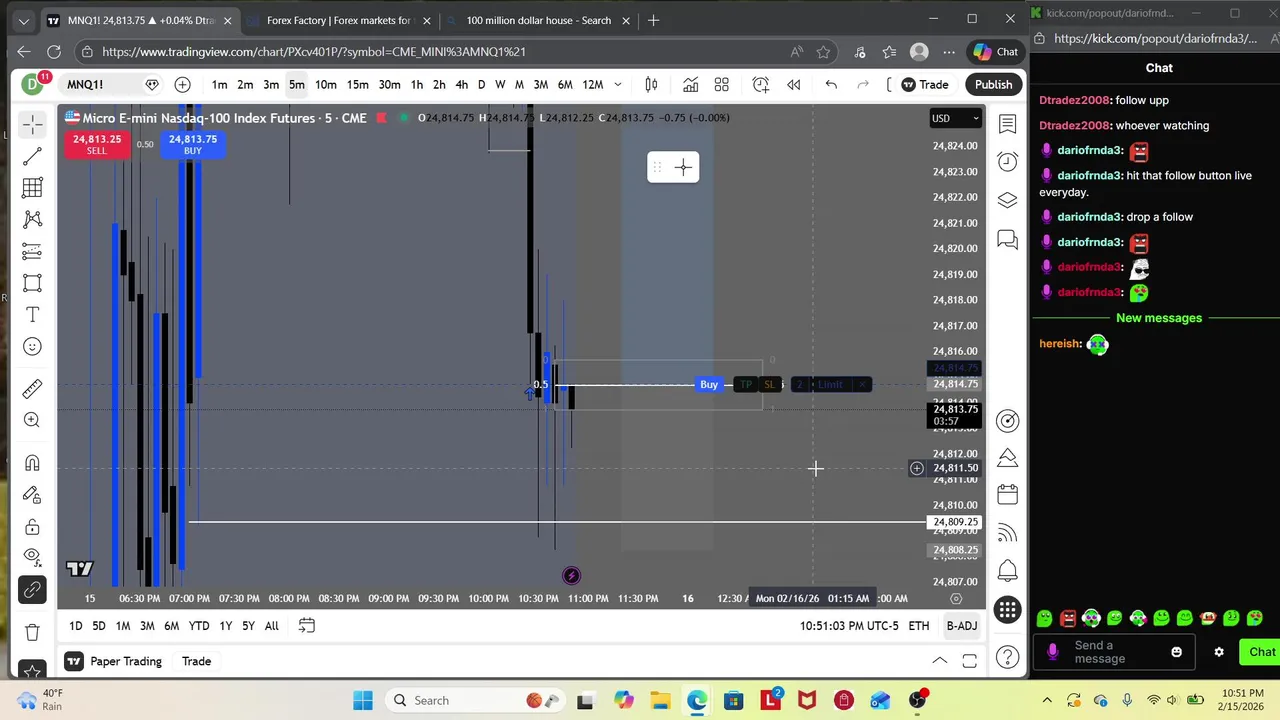1280x720 pixels.
Task: Toggle lock all drawing tools
Action: tap(32, 527)
